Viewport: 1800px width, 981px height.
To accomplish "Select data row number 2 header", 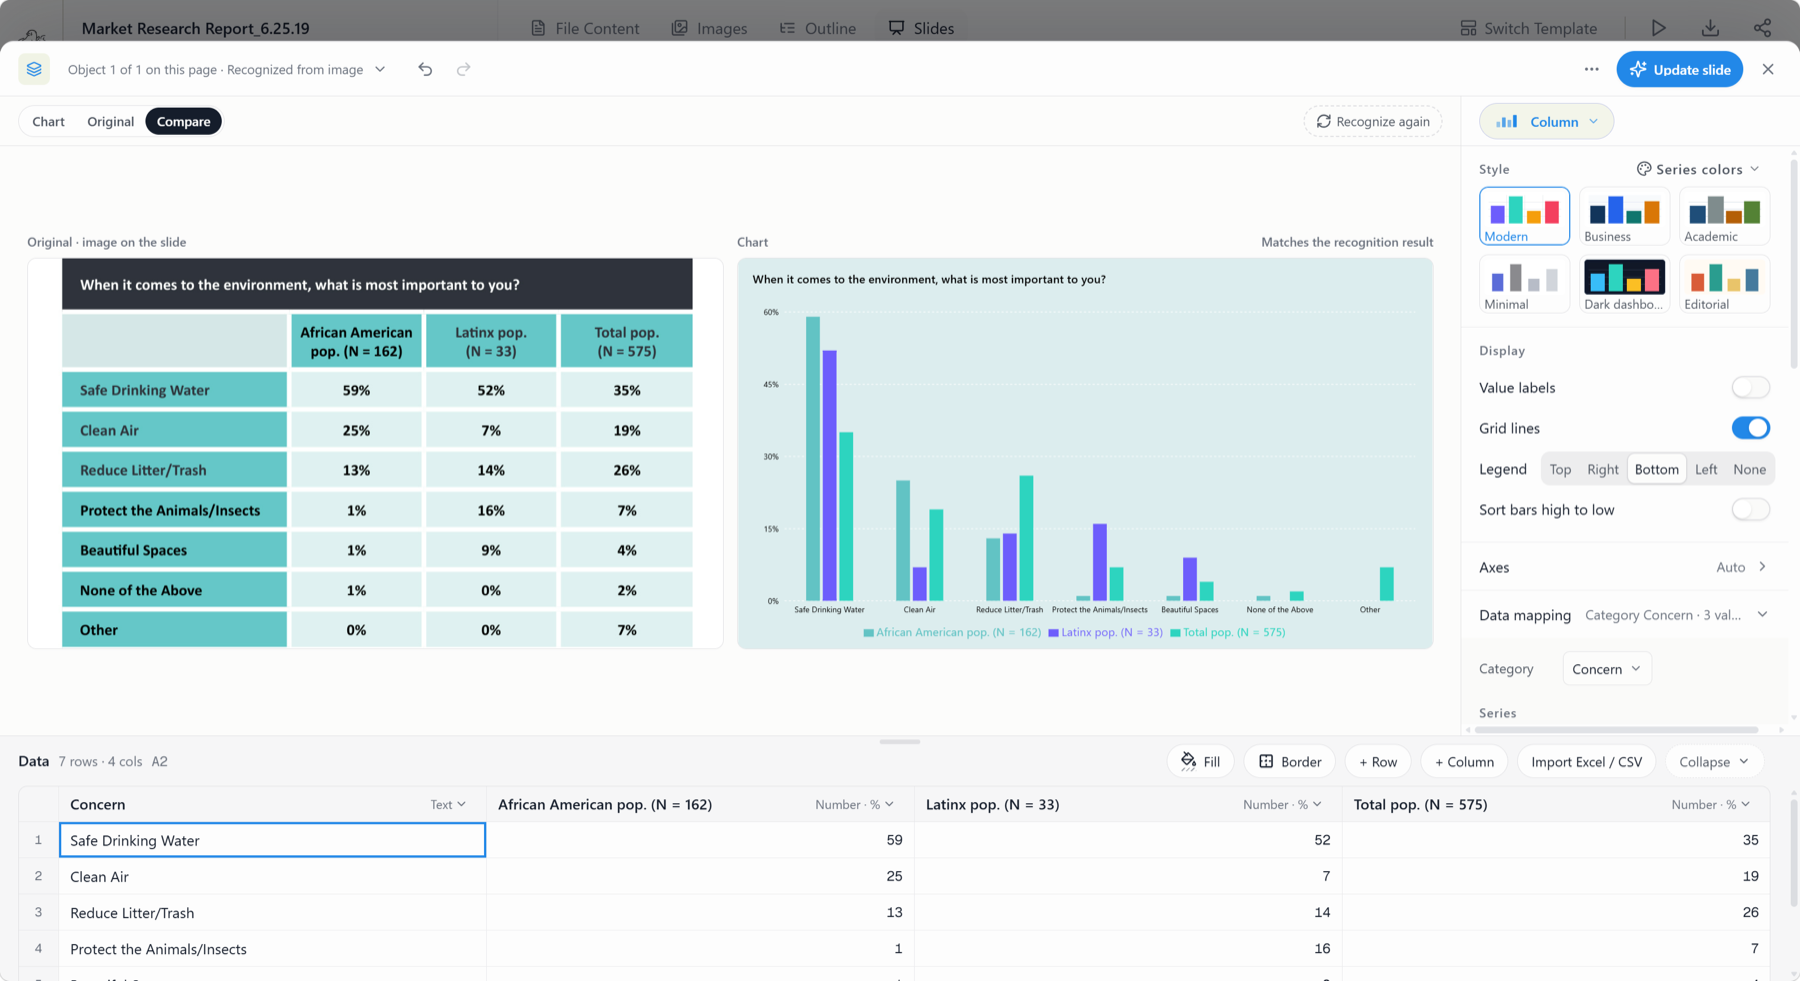I will coord(38,876).
